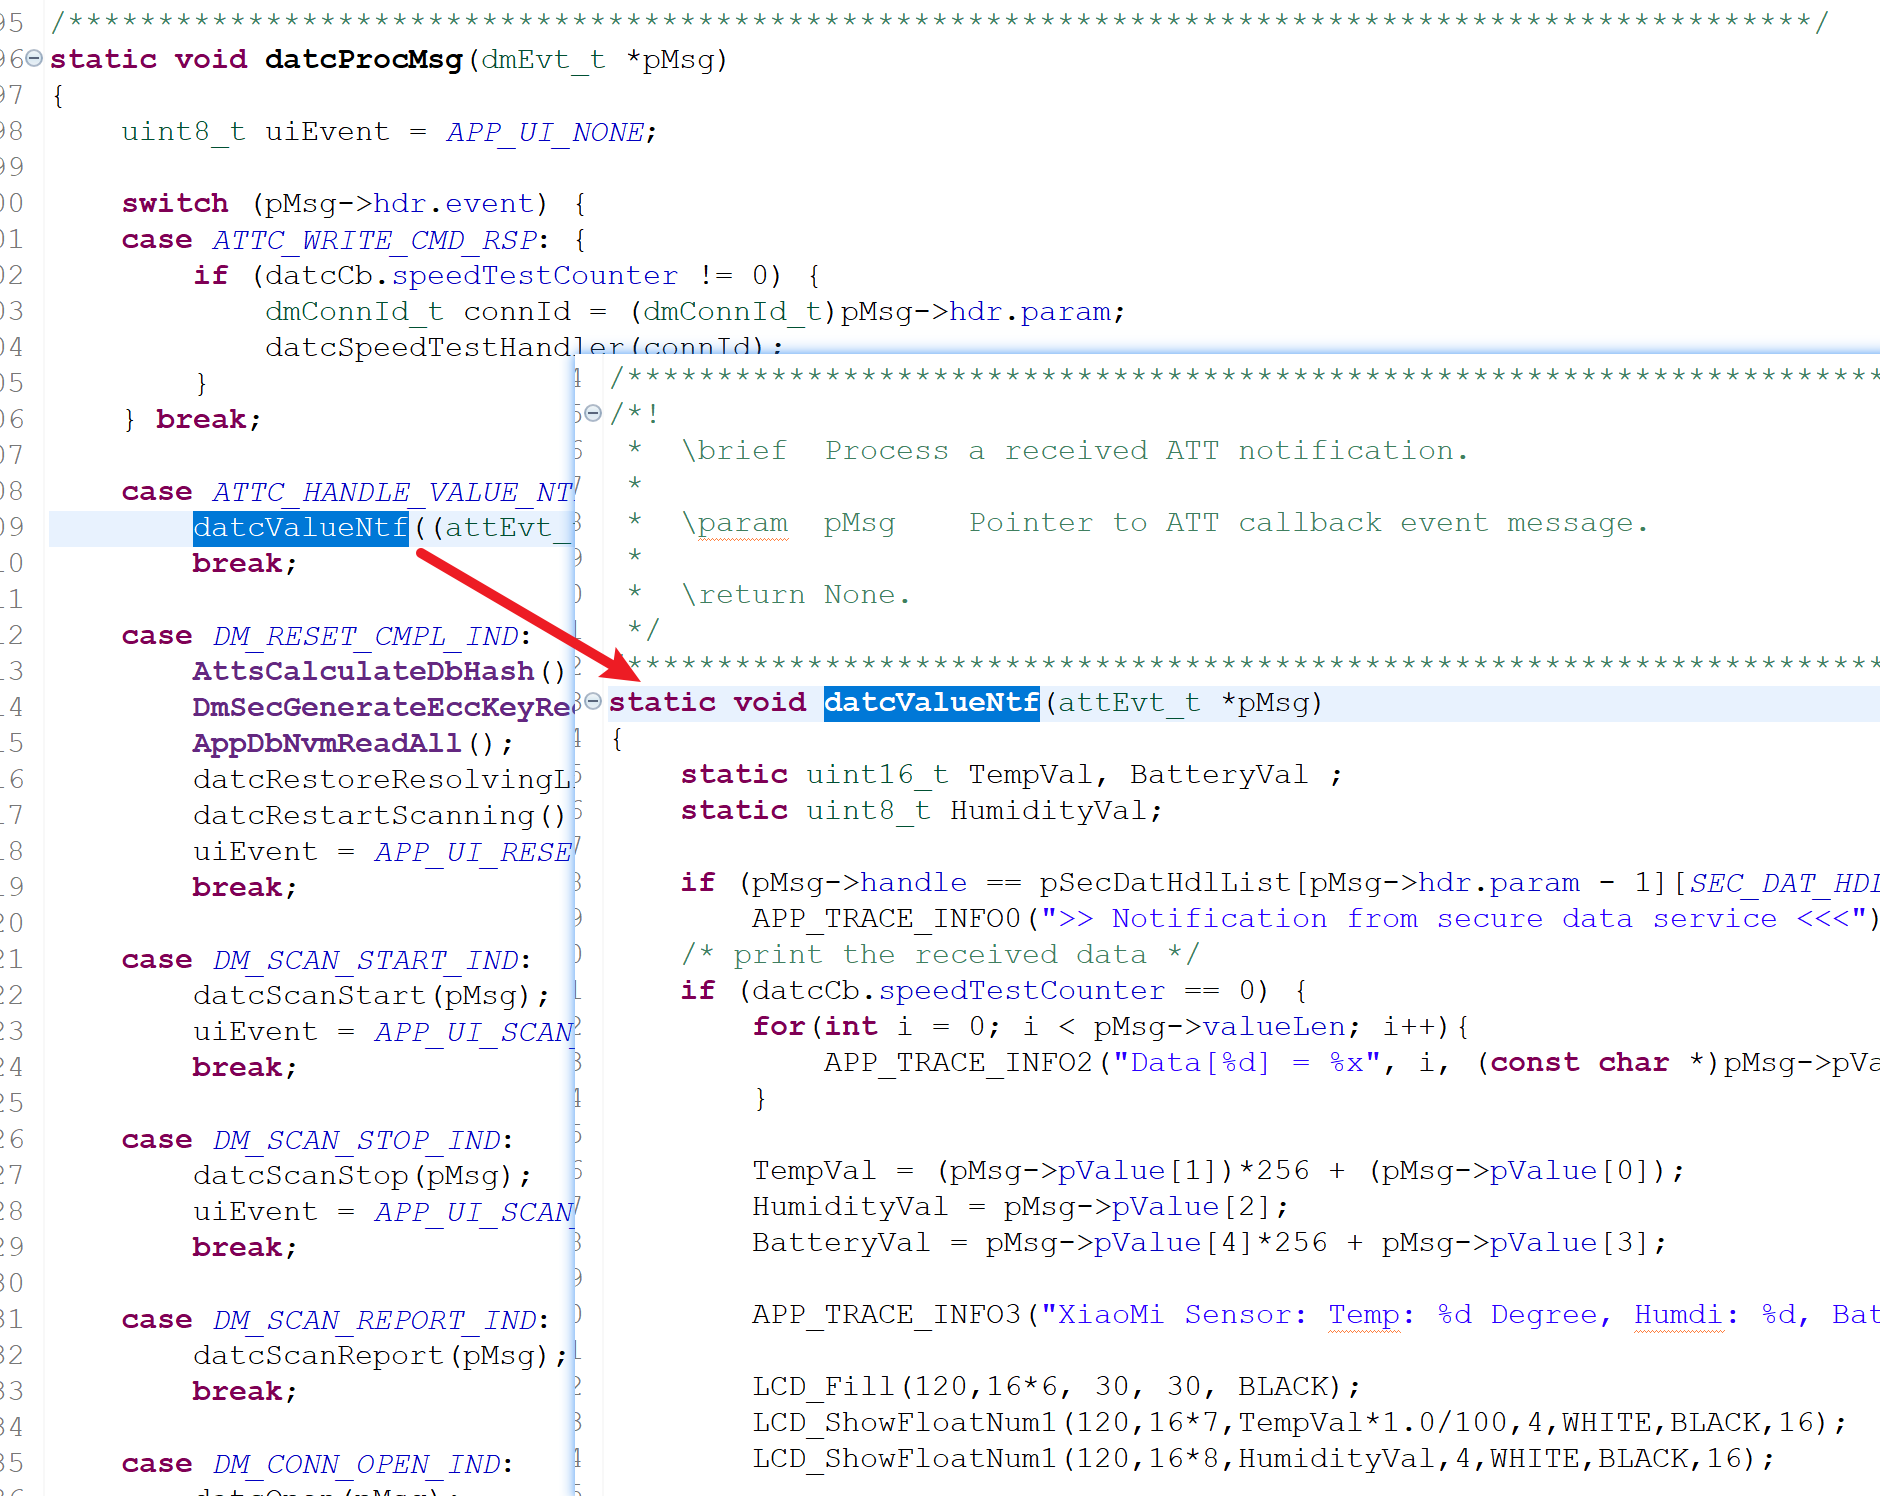1880x1496 pixels.
Task: Collapse the brief comment block fold marker
Action: pos(593,413)
